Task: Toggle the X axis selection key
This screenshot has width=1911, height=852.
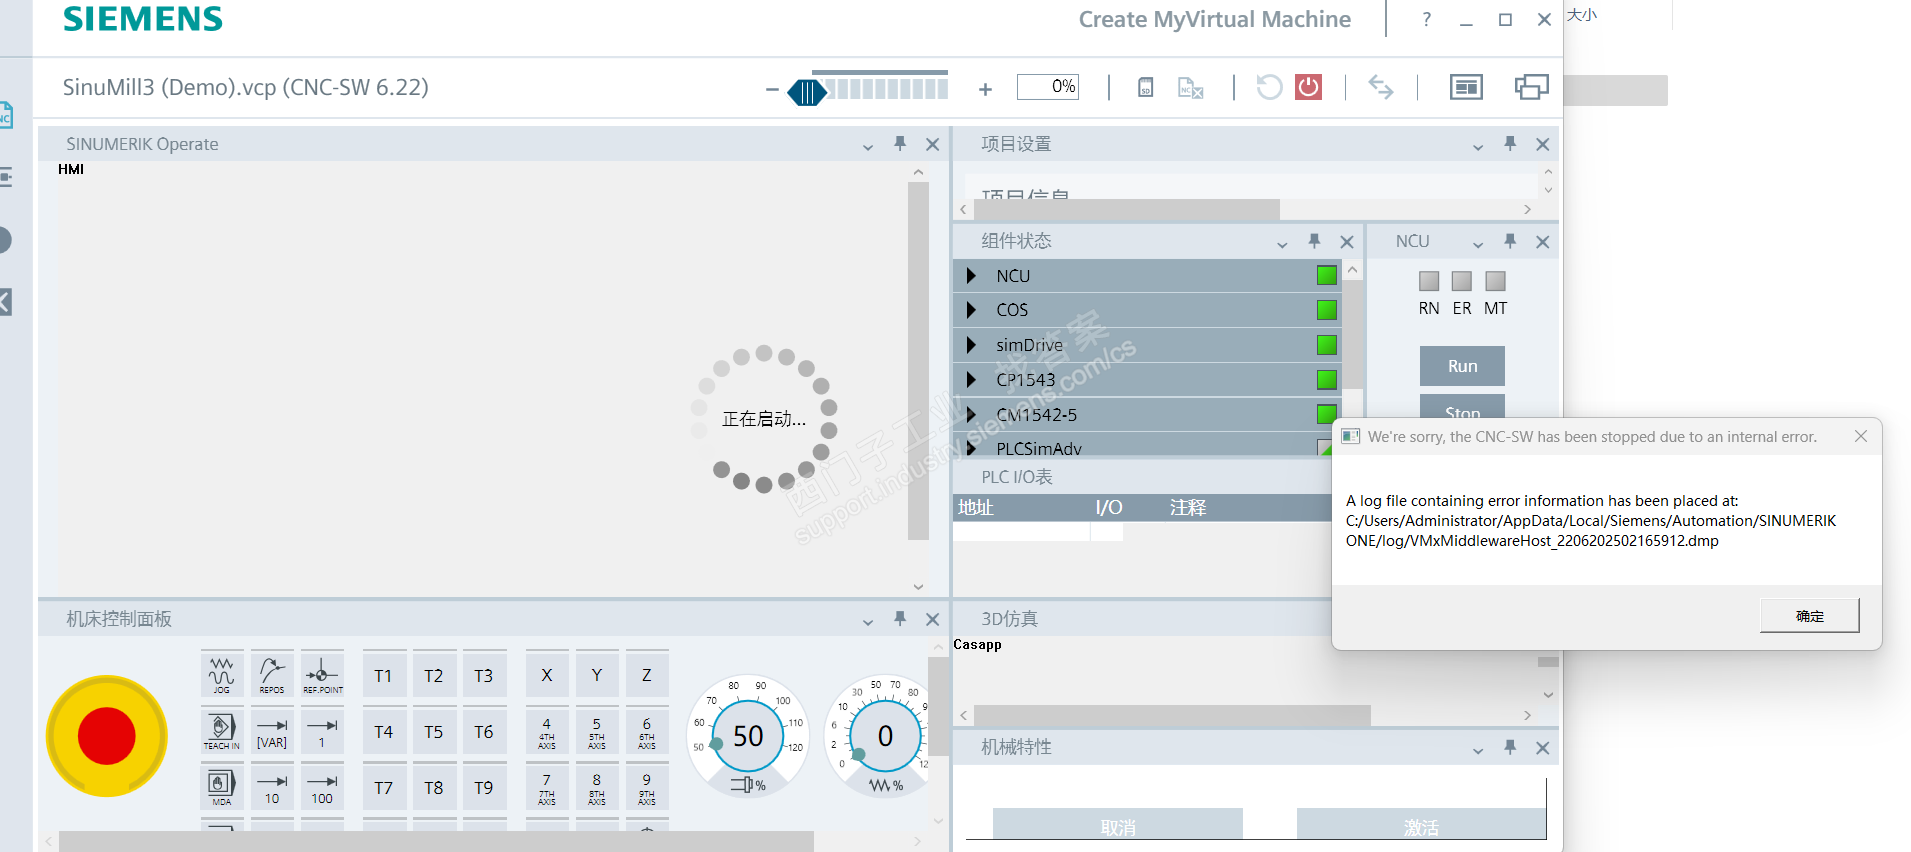Action: tap(547, 674)
